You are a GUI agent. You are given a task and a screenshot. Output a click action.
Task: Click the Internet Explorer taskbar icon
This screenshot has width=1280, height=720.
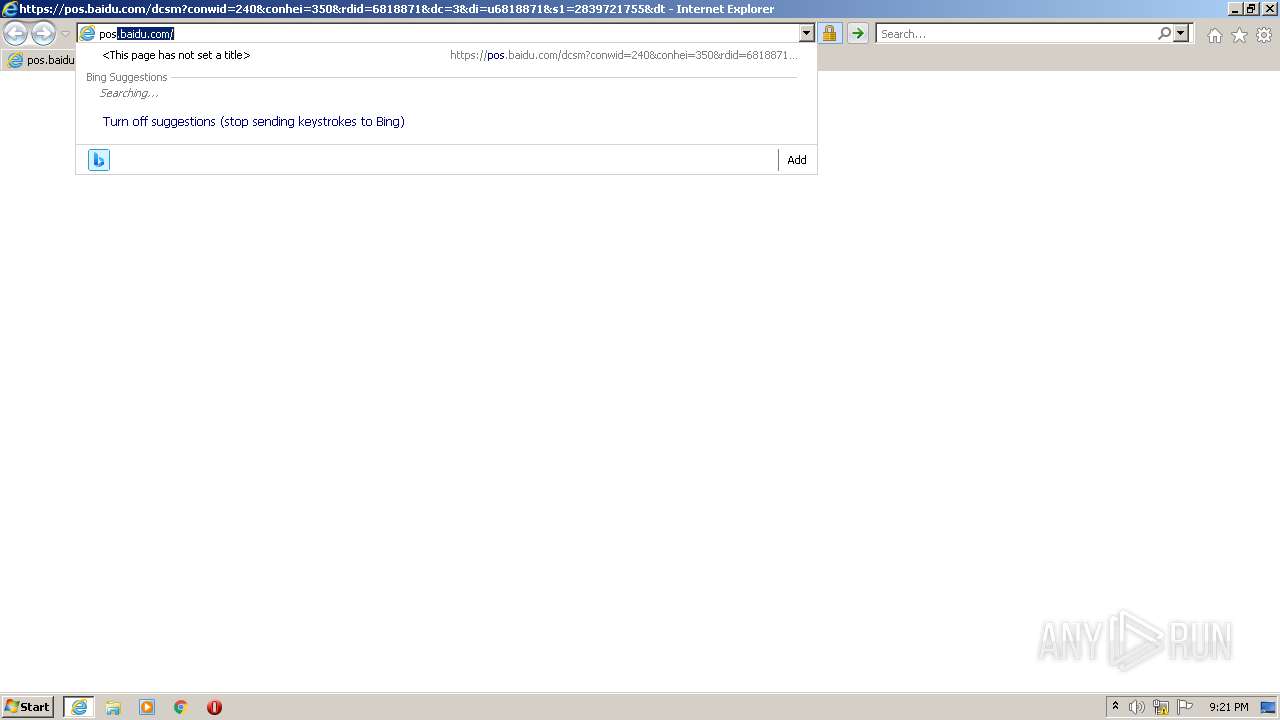click(x=79, y=707)
